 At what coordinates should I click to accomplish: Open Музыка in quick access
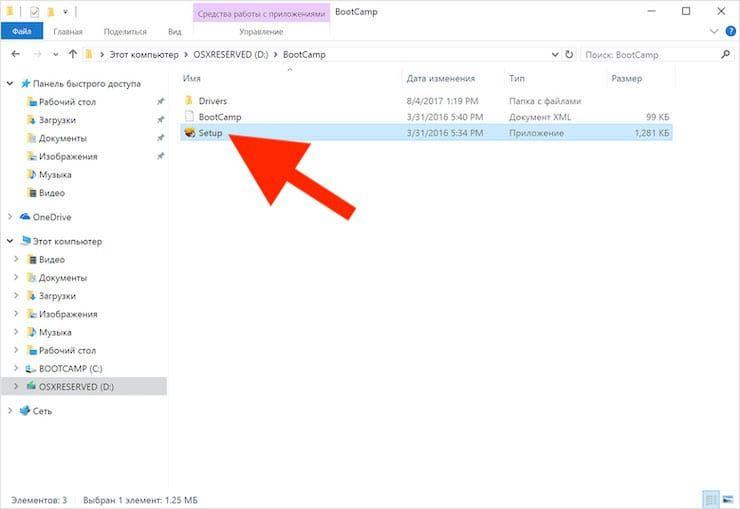click(55, 175)
